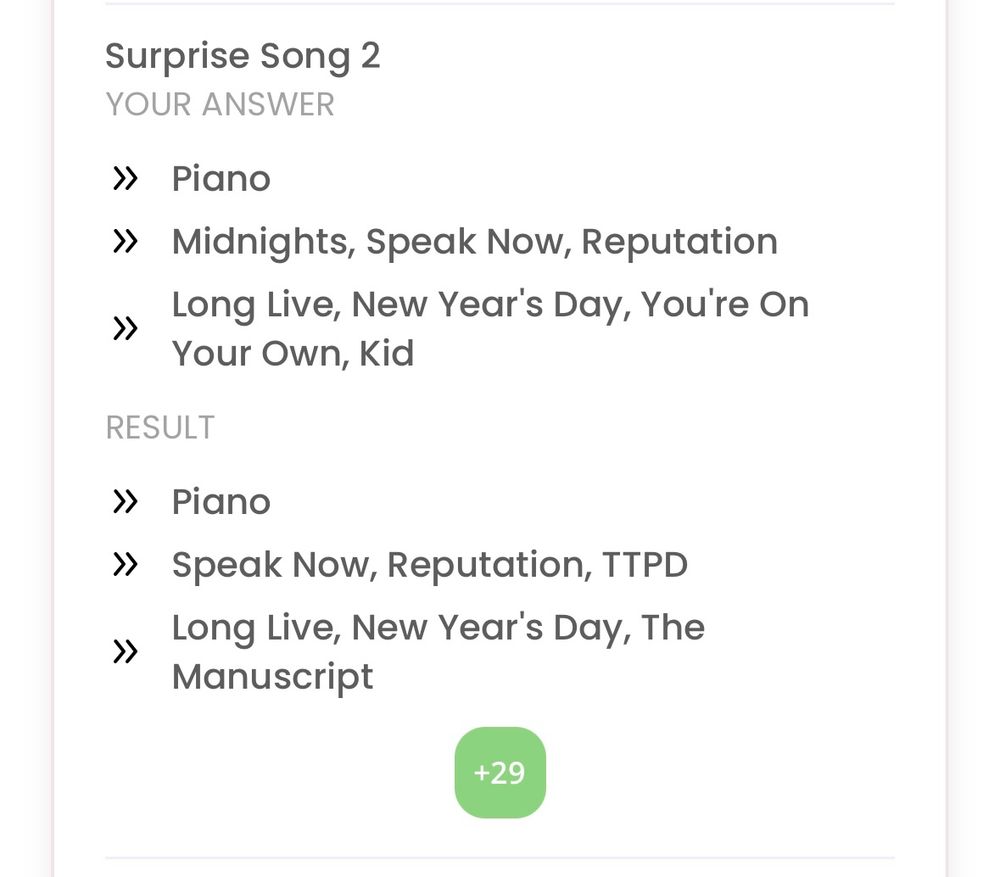Click the text Speak Now, Reputation, TTPD
1000x877 pixels.
click(x=430, y=565)
